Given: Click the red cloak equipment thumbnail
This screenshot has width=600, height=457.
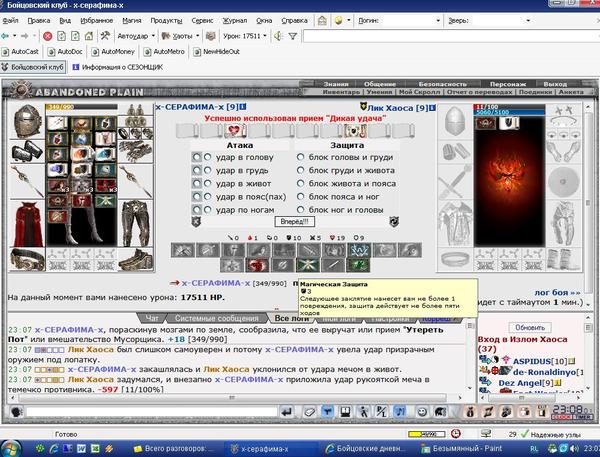Looking at the screenshot, I should point(27,224).
